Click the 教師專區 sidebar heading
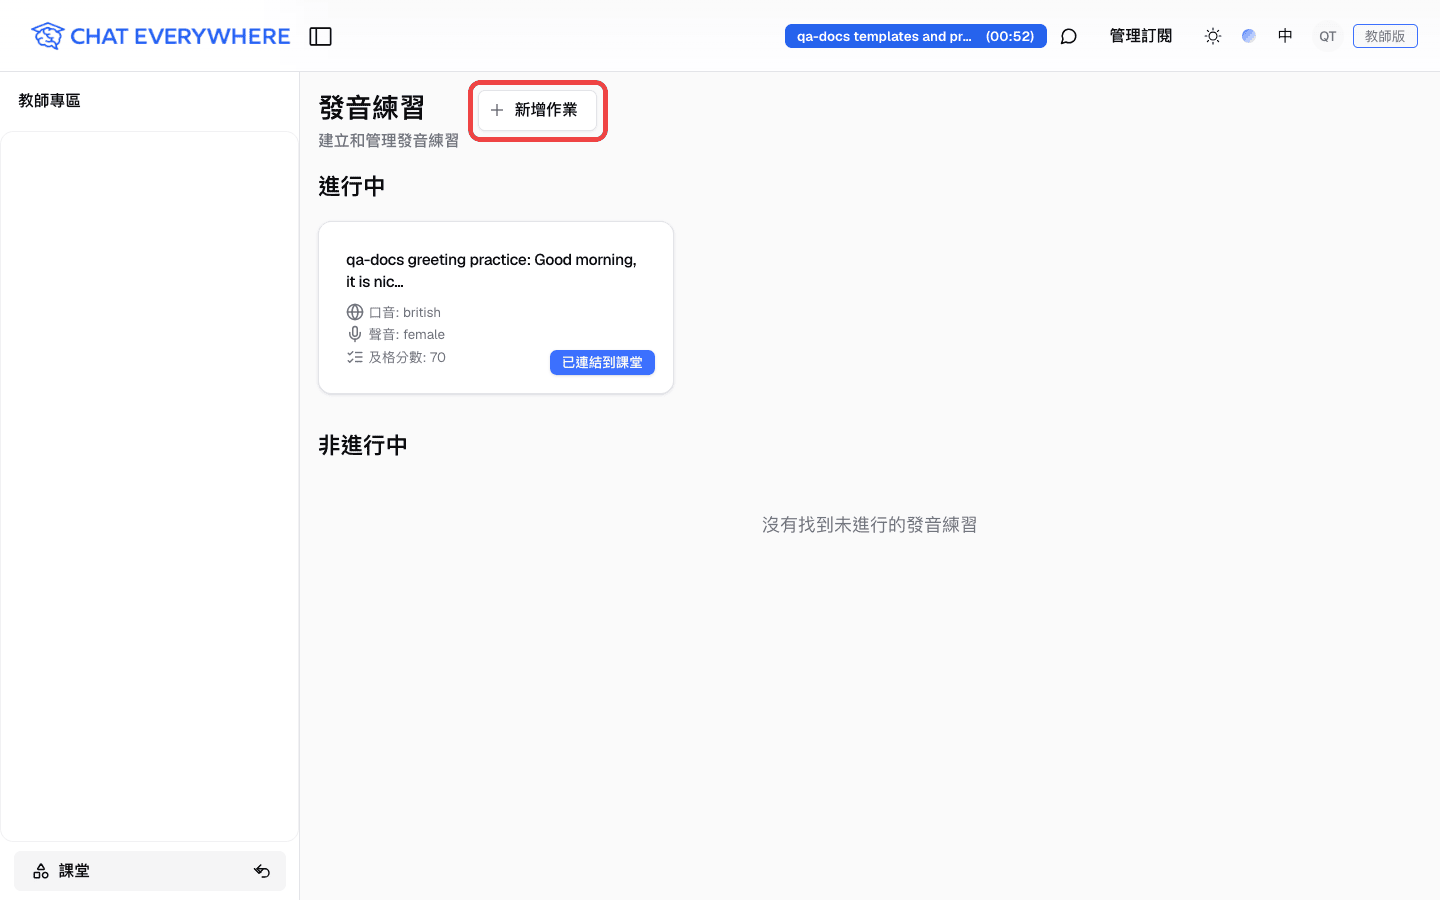This screenshot has width=1440, height=900. [49, 100]
